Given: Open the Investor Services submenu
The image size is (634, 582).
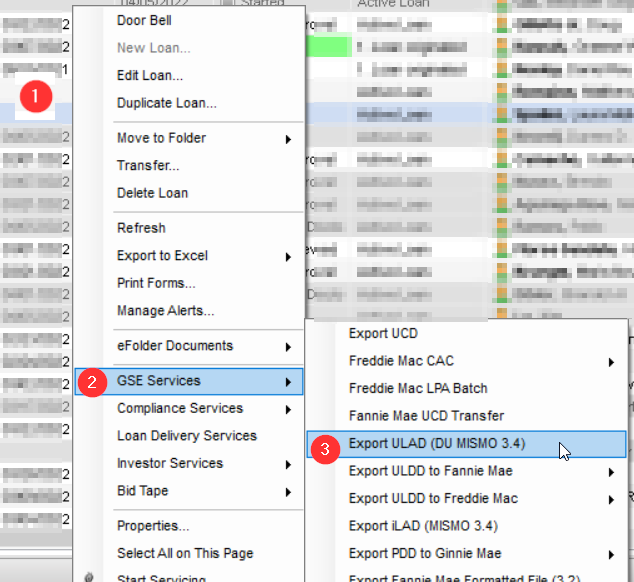Looking at the screenshot, I should (188, 463).
